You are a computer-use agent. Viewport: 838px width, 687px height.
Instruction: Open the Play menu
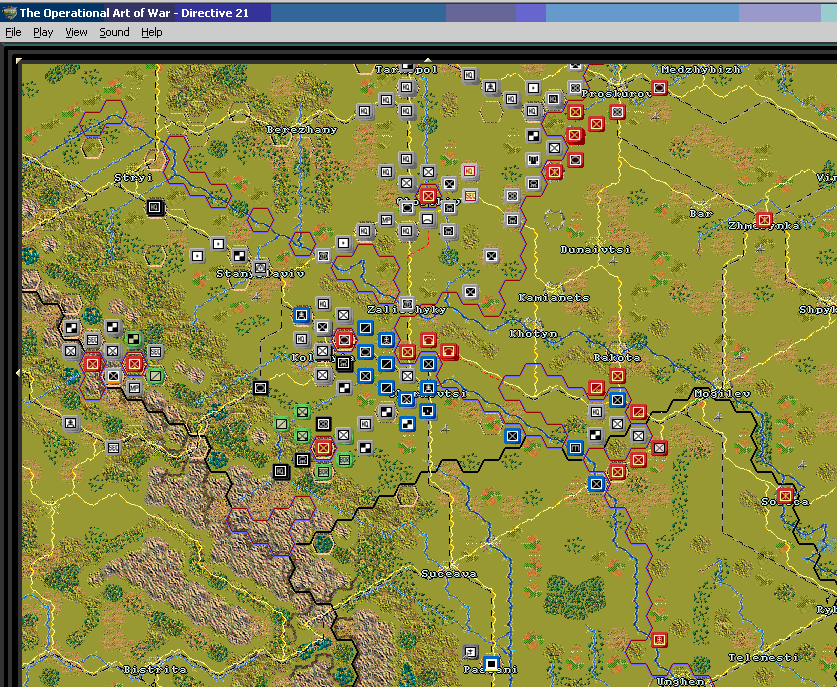(43, 32)
